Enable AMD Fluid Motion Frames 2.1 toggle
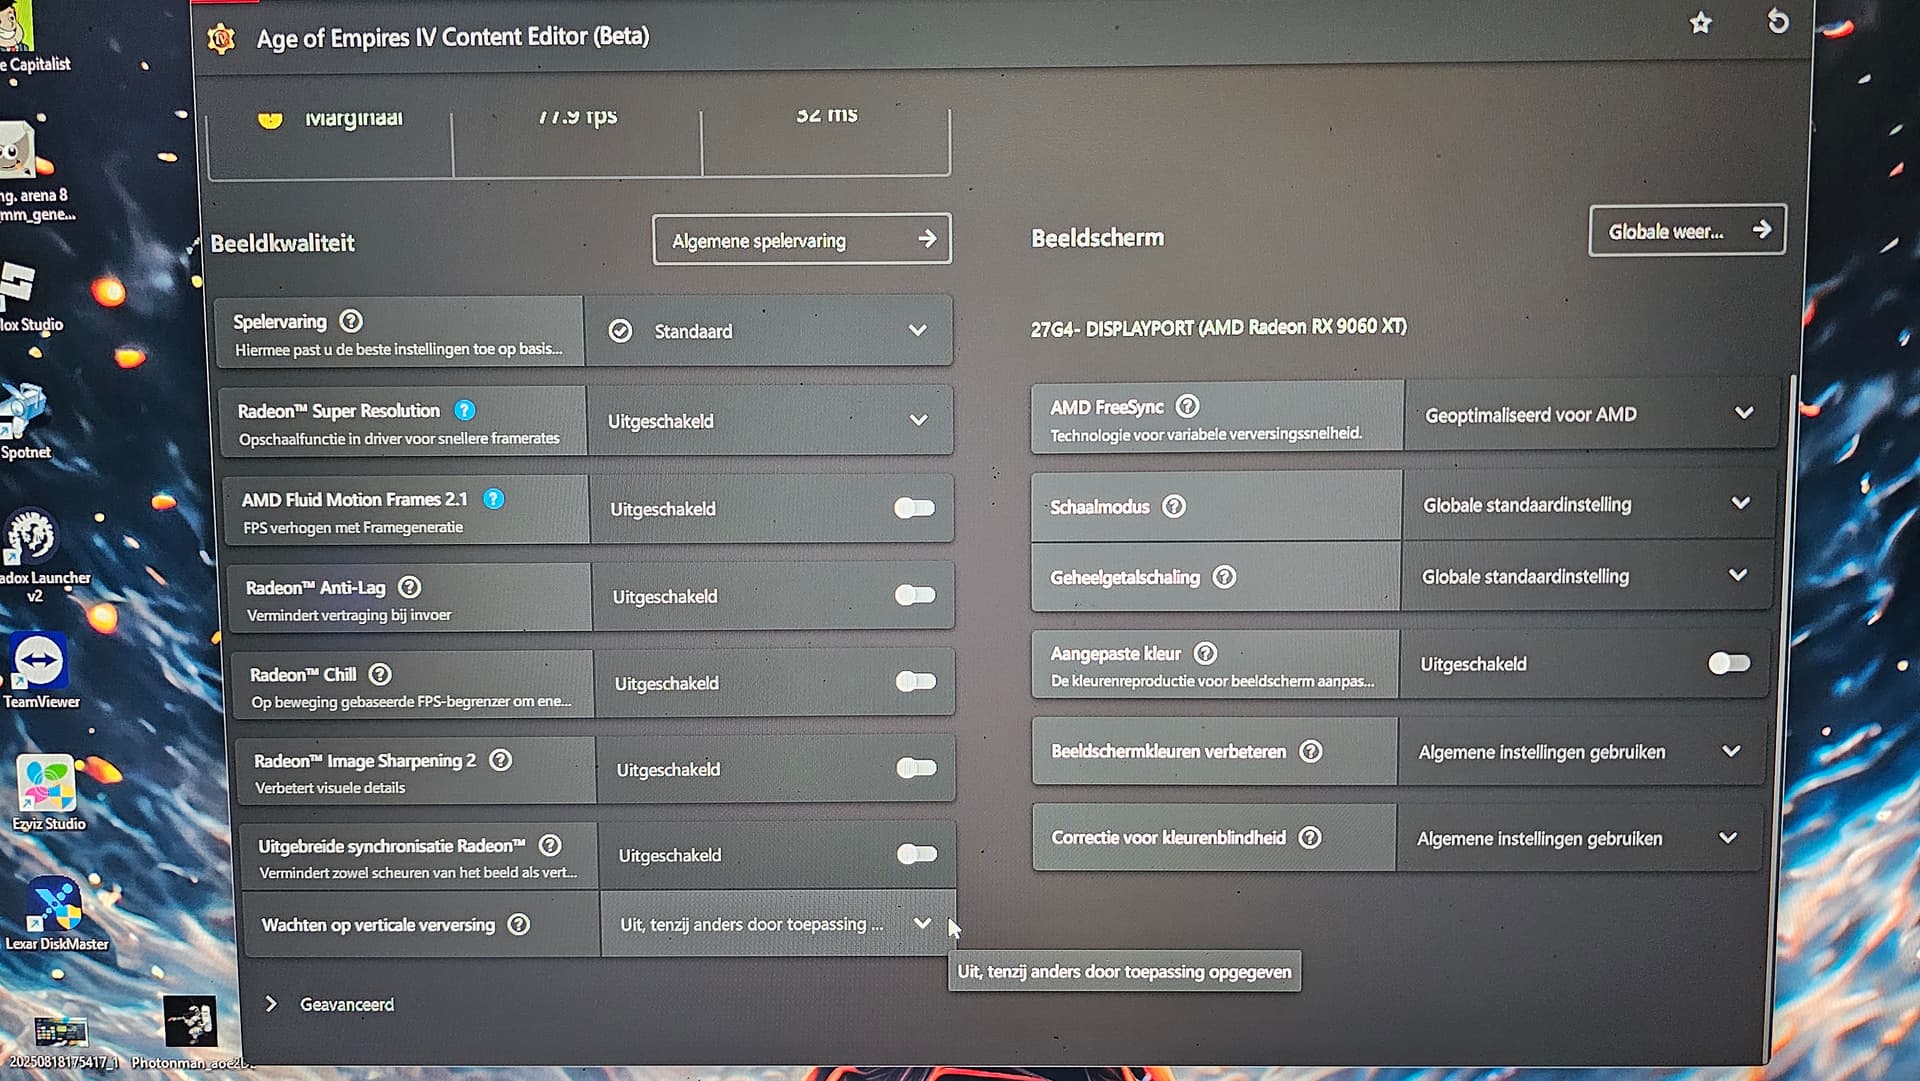 click(915, 508)
